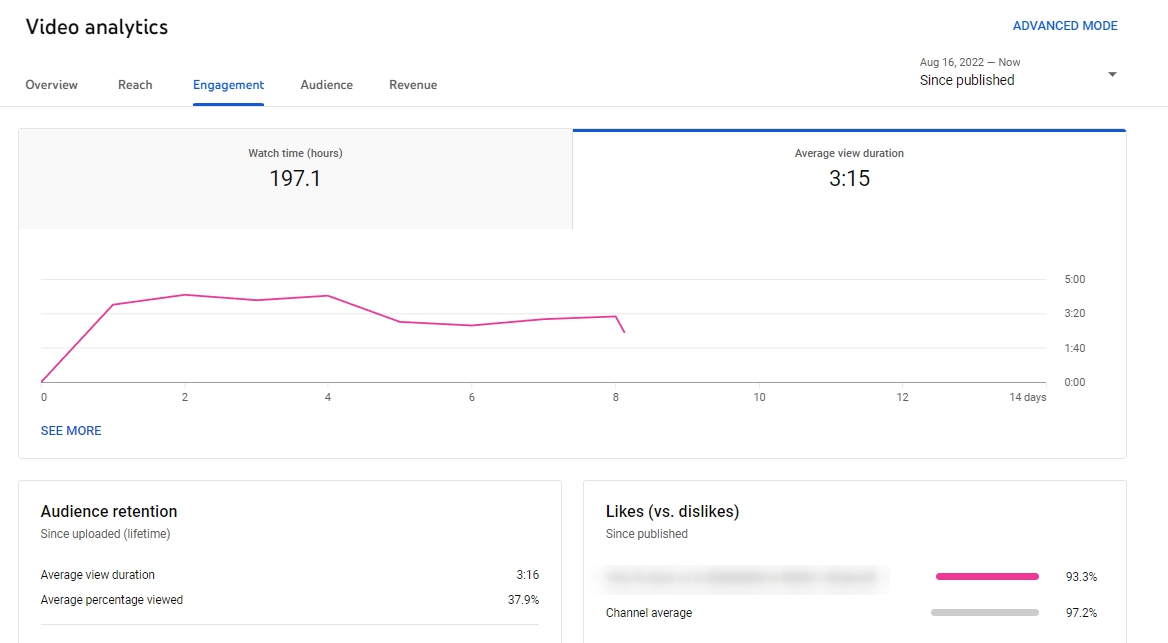Open the date range dropdown arrow
The height and width of the screenshot is (643, 1168).
pyautogui.click(x=1111, y=75)
